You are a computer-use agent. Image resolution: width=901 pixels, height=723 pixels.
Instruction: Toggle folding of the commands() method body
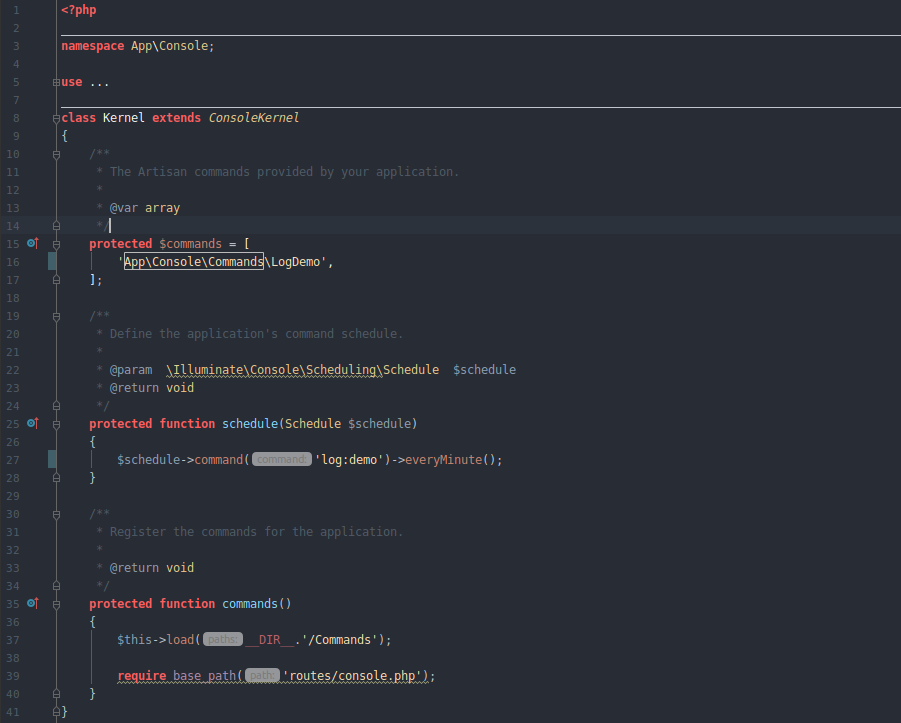(56, 603)
